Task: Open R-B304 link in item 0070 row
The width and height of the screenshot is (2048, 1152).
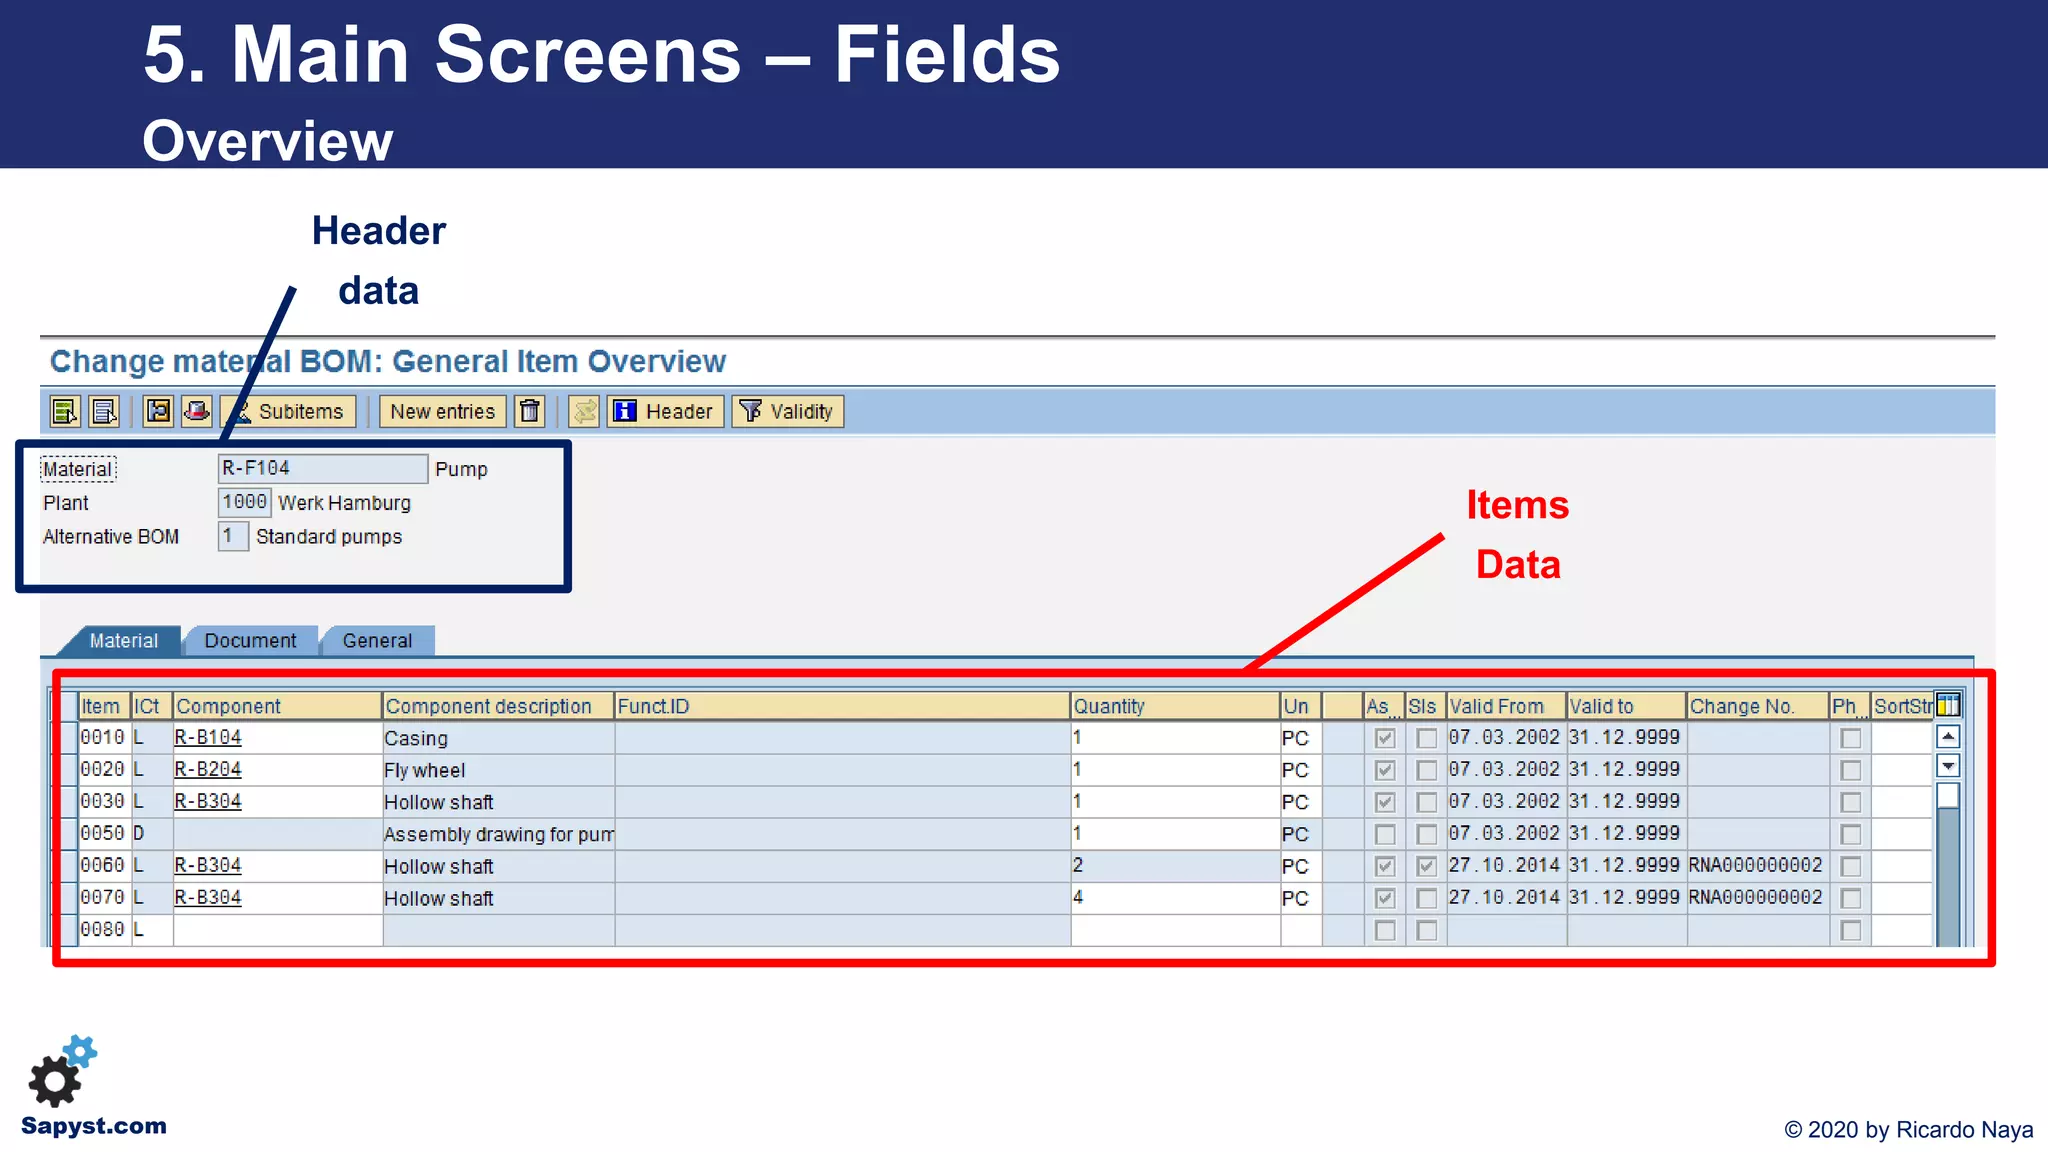Action: pyautogui.click(x=208, y=897)
